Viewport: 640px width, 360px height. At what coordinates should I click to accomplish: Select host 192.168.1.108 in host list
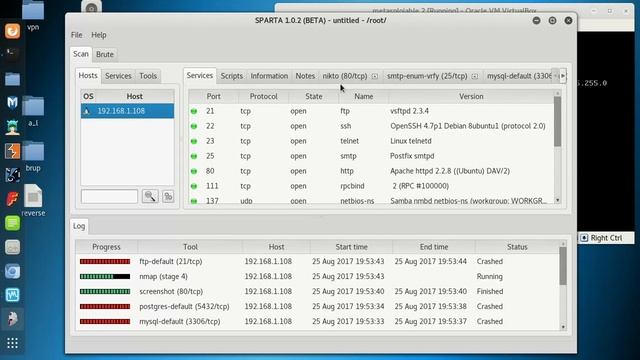pyautogui.click(x=127, y=111)
